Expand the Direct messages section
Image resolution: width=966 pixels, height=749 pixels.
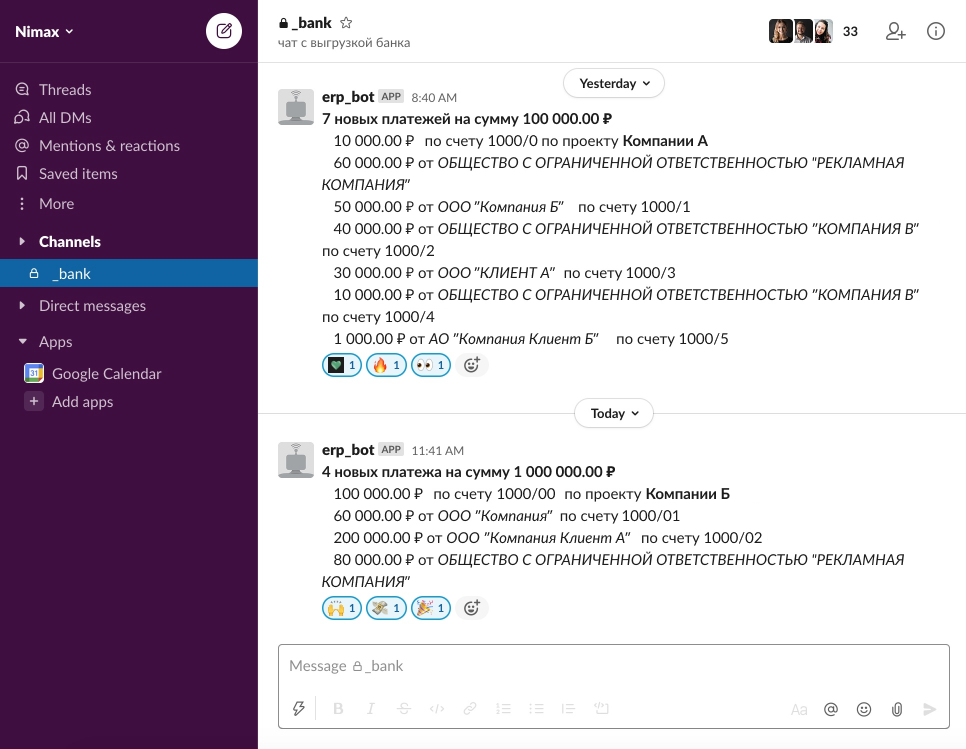23,306
